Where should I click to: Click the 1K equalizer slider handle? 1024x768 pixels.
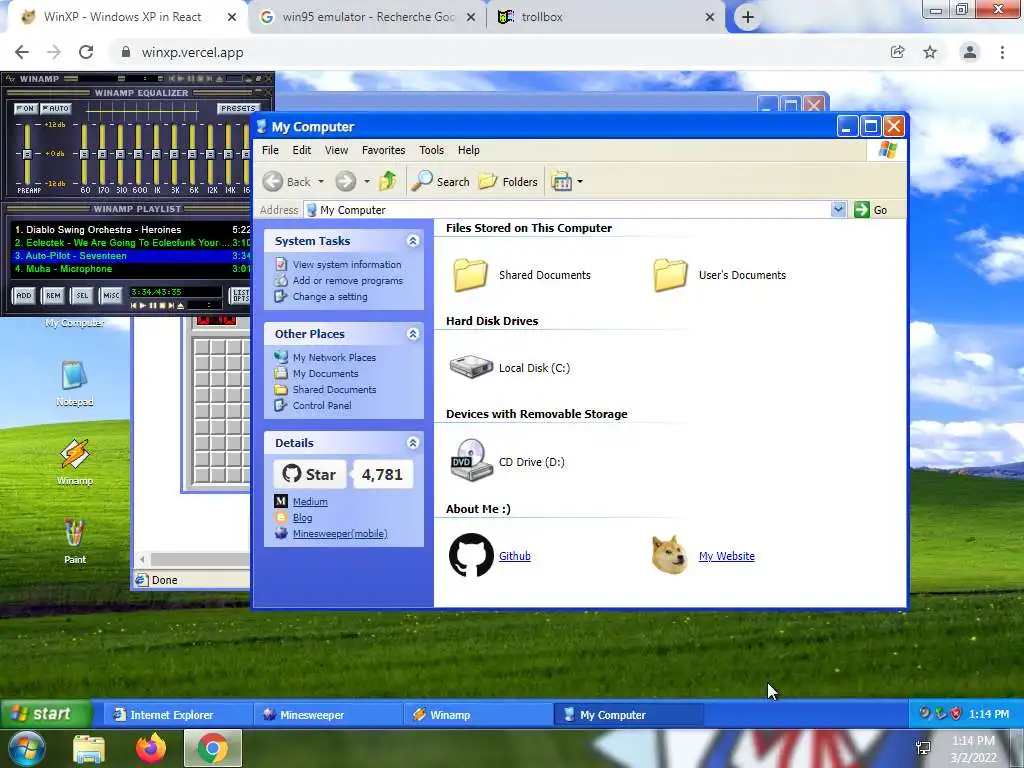[156, 154]
